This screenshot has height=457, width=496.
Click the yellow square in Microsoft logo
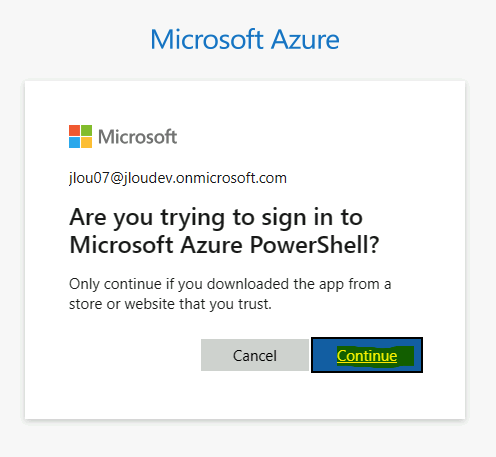[x=86, y=142]
